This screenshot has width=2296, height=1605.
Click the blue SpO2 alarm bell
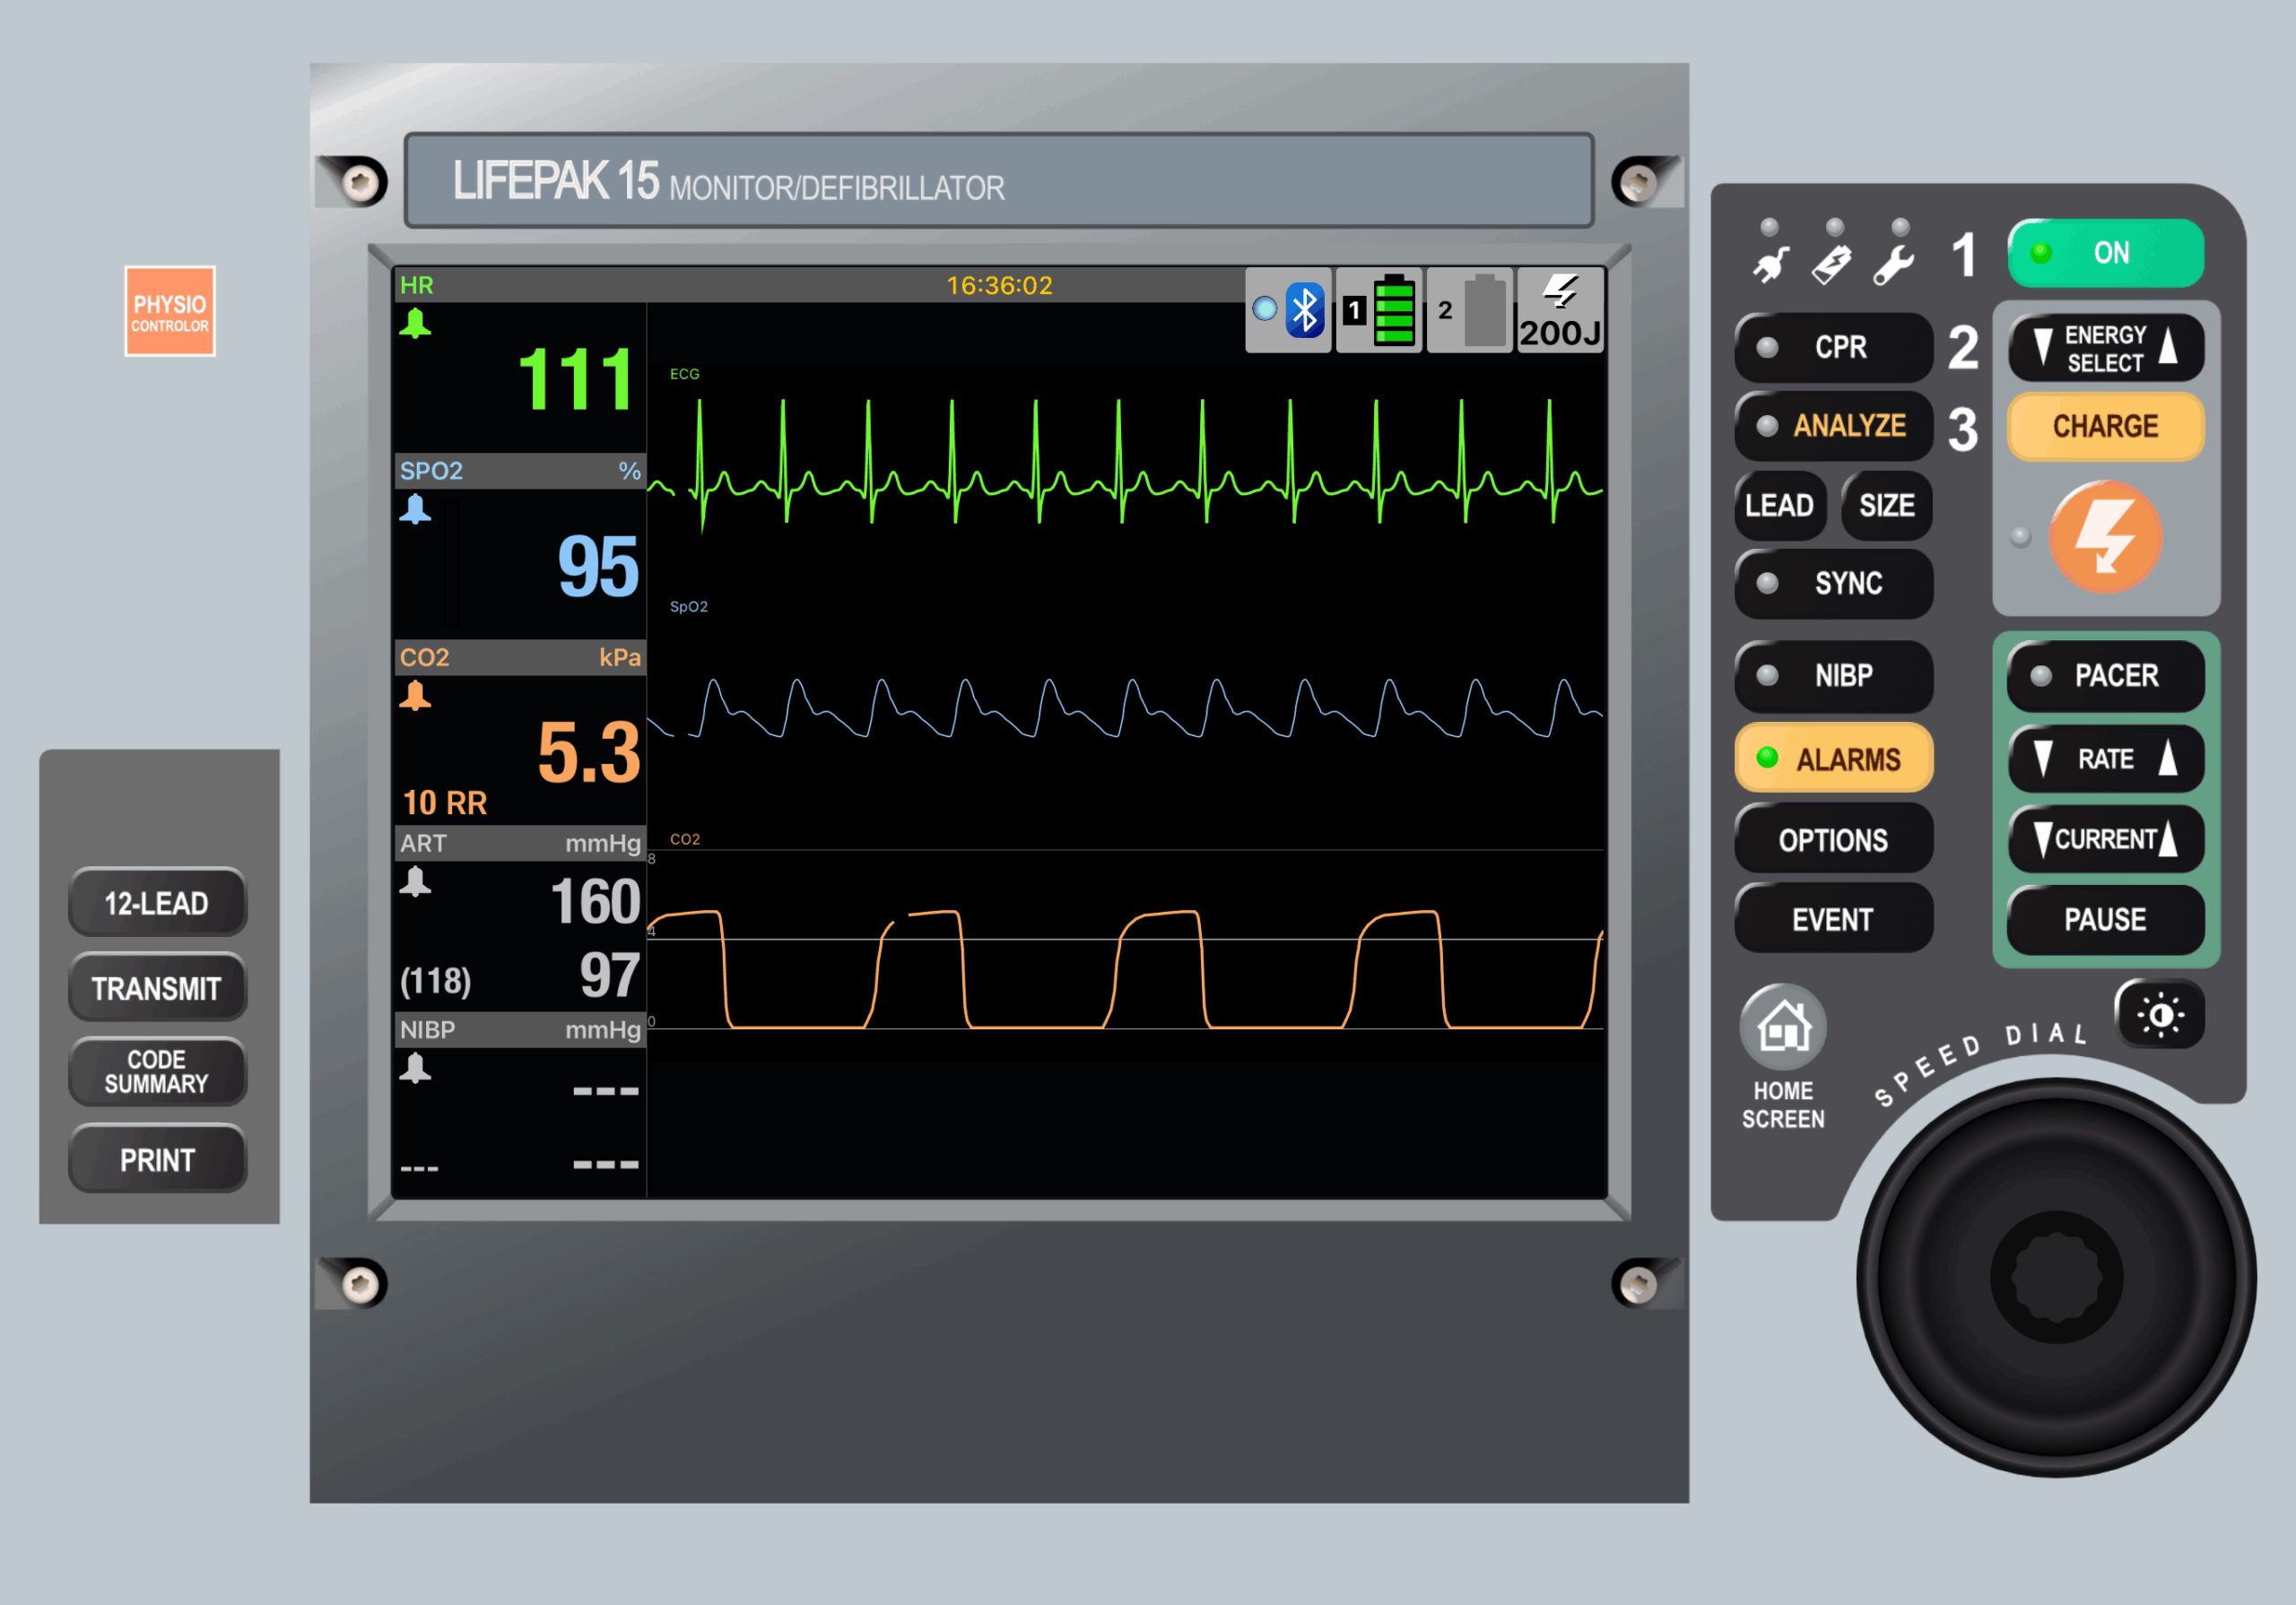[x=415, y=510]
